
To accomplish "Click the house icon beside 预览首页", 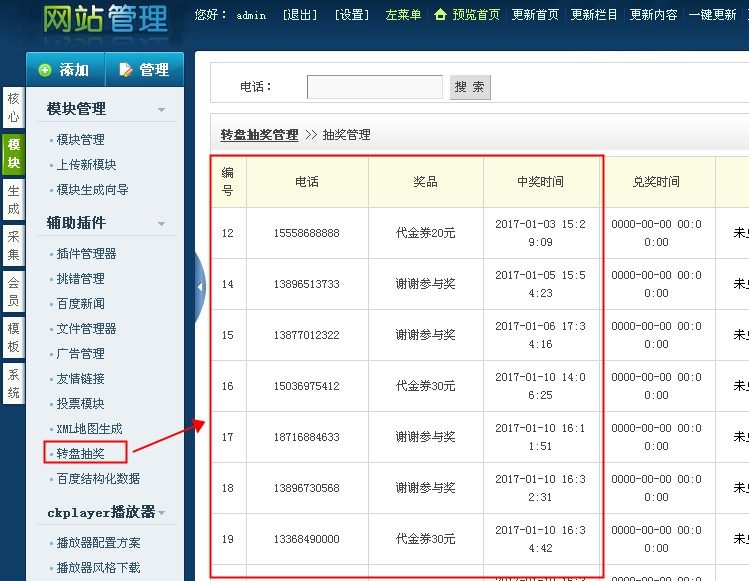I will pyautogui.click(x=440, y=14).
